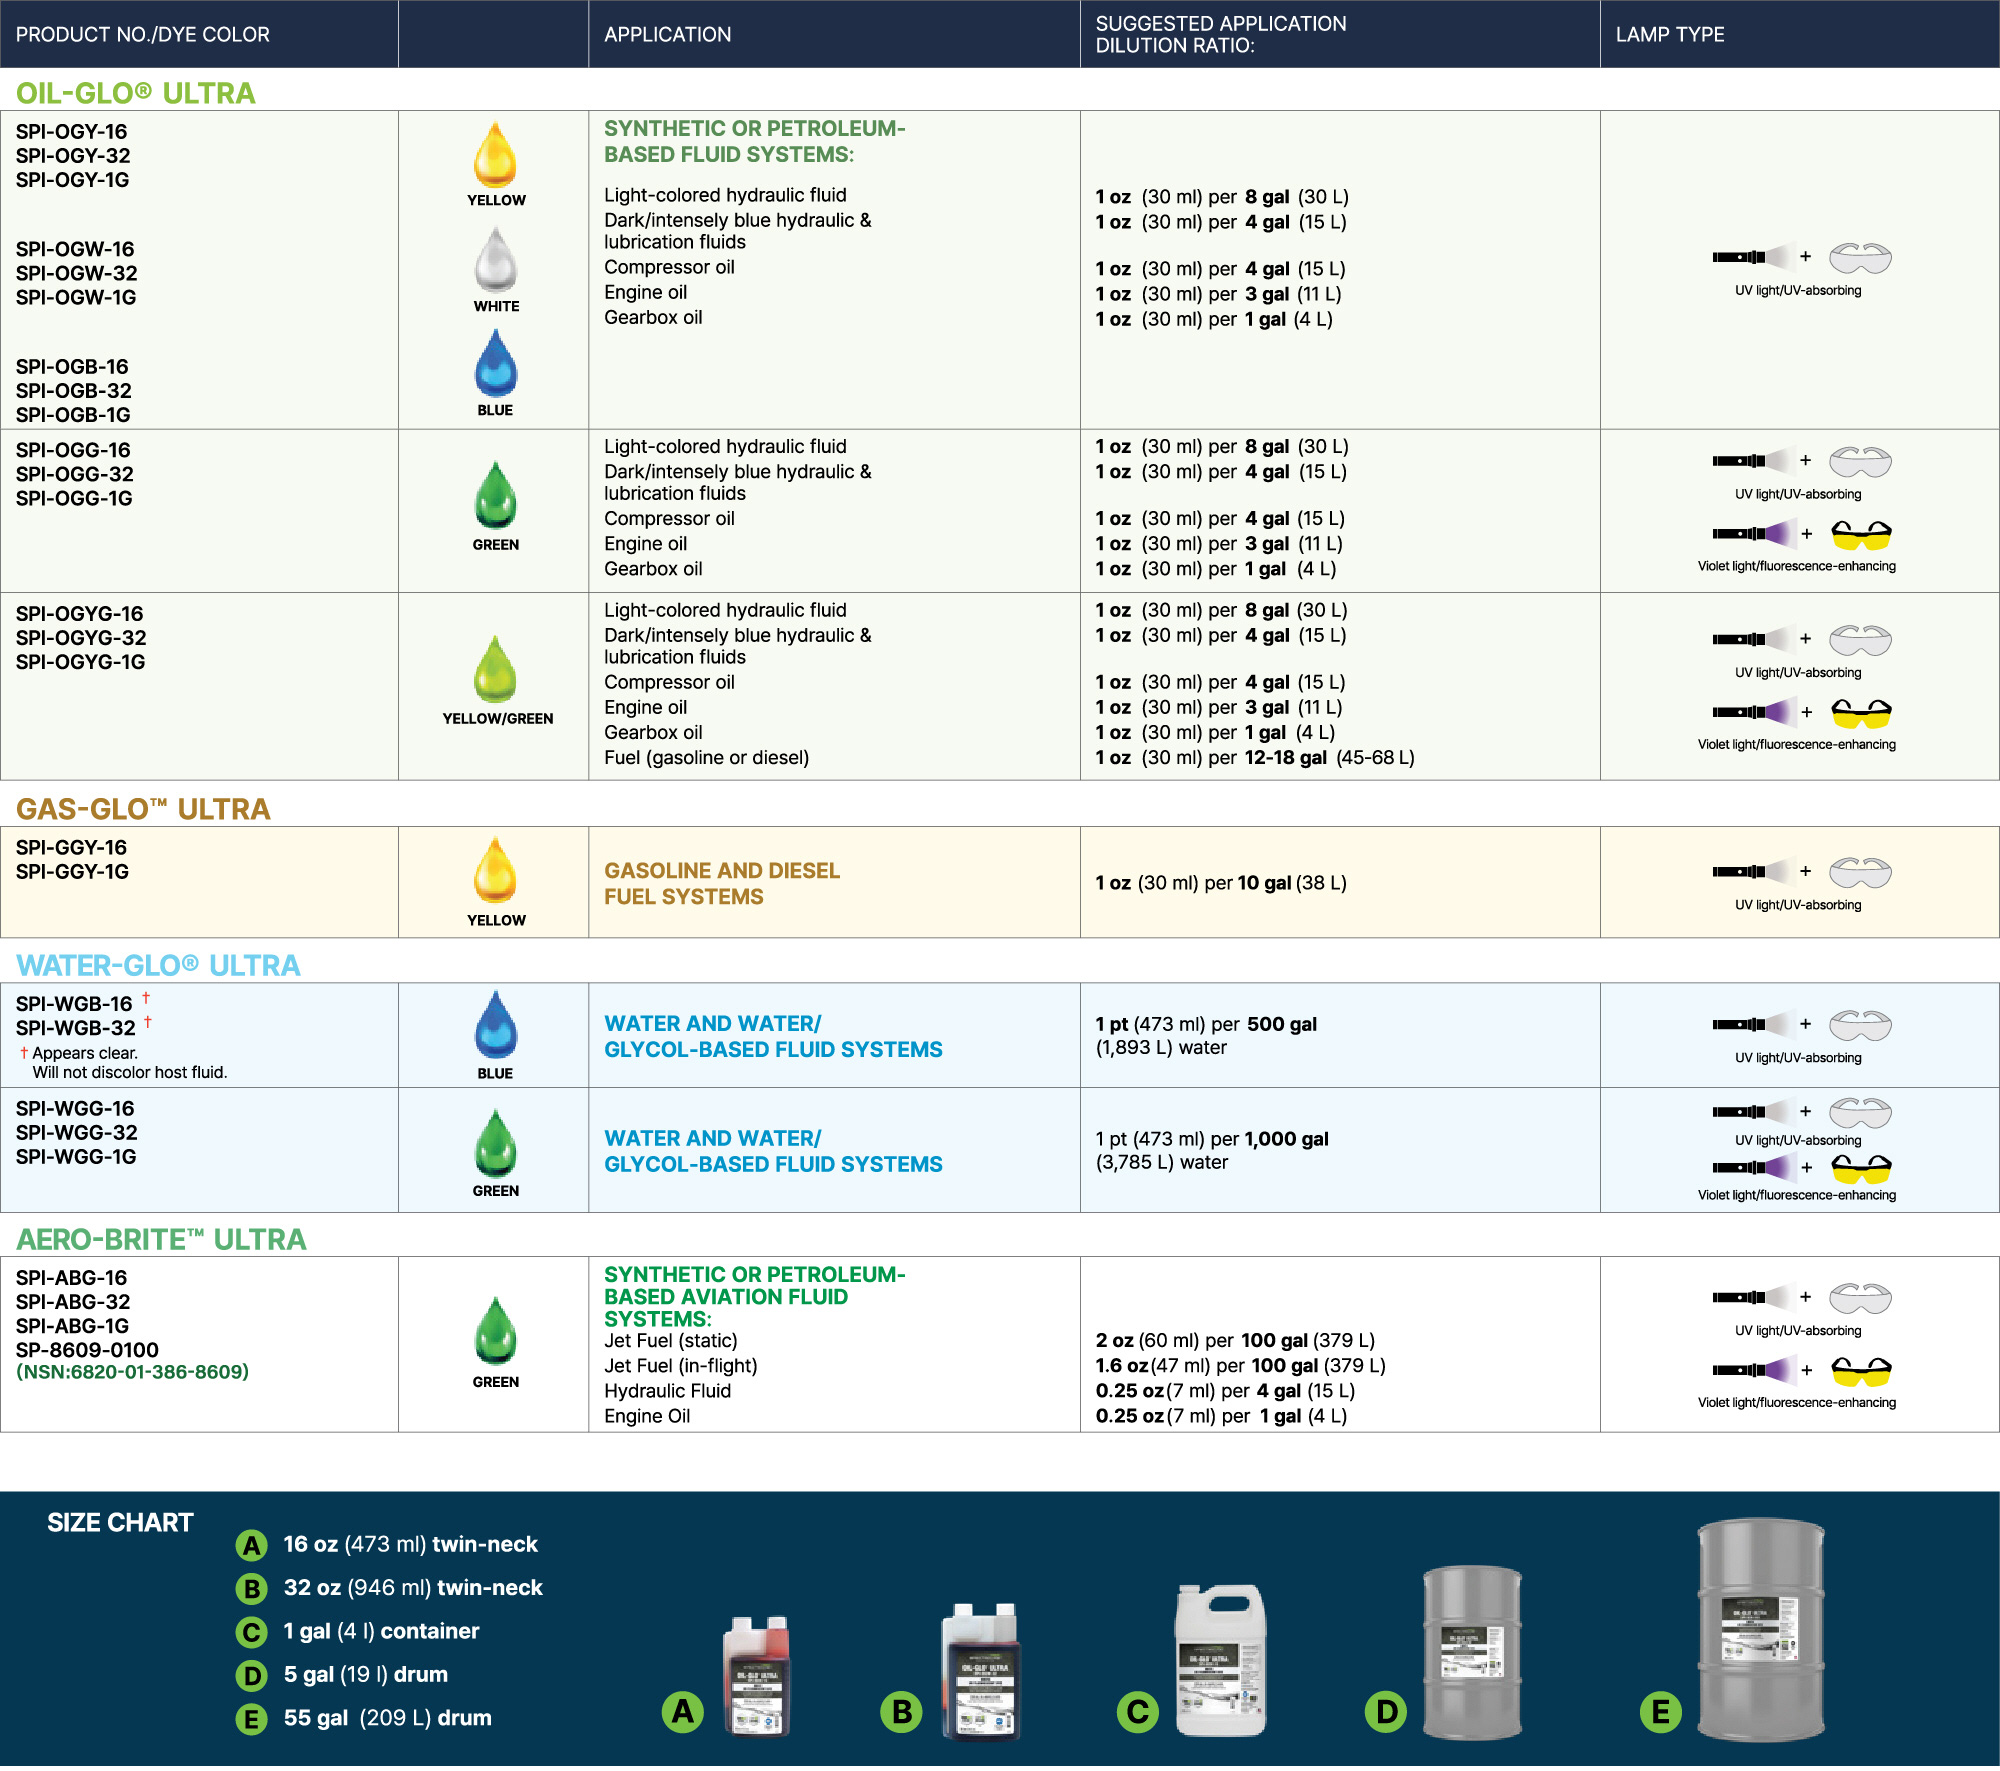Click the 32 oz twin-neck bottle image

pos(981,1671)
